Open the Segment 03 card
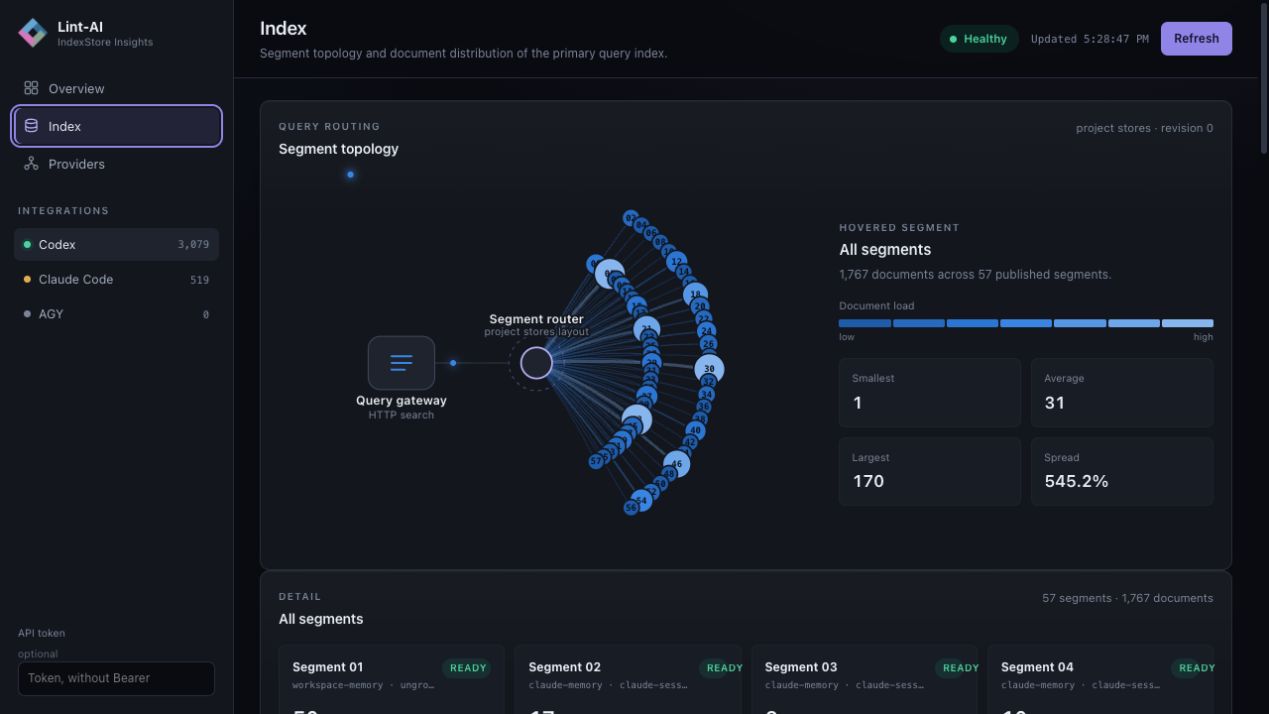Viewport: 1269px width, 714px height. pos(864,679)
